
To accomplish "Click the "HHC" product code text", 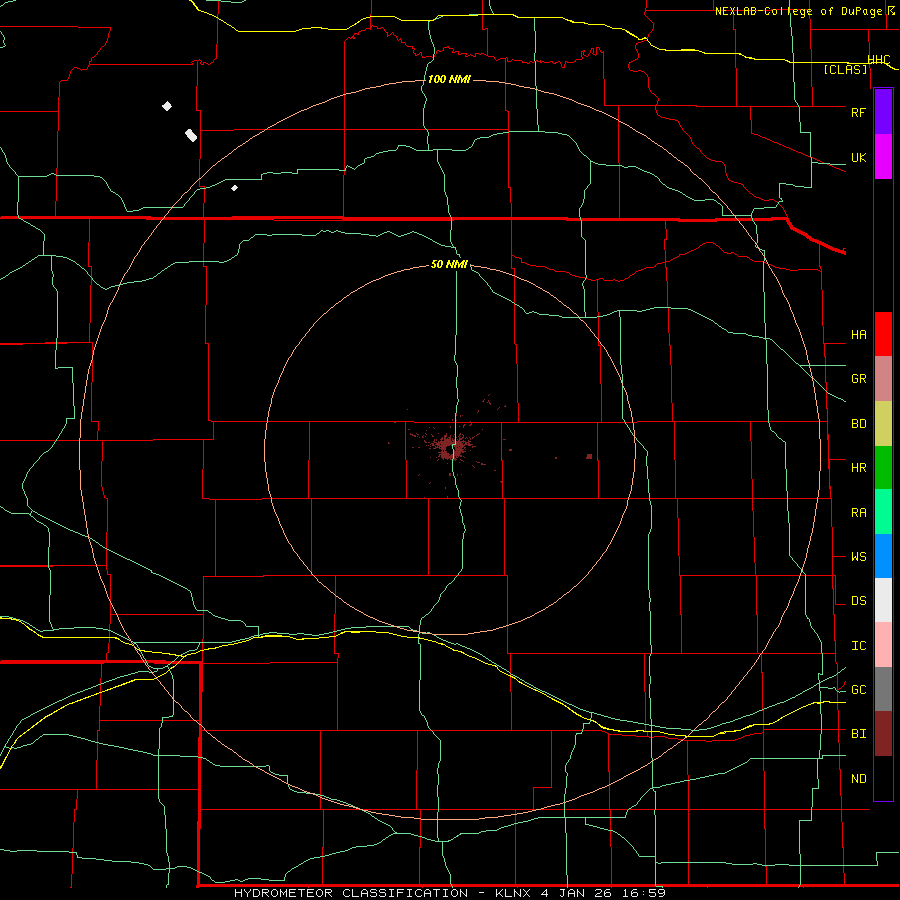I will click(878, 60).
